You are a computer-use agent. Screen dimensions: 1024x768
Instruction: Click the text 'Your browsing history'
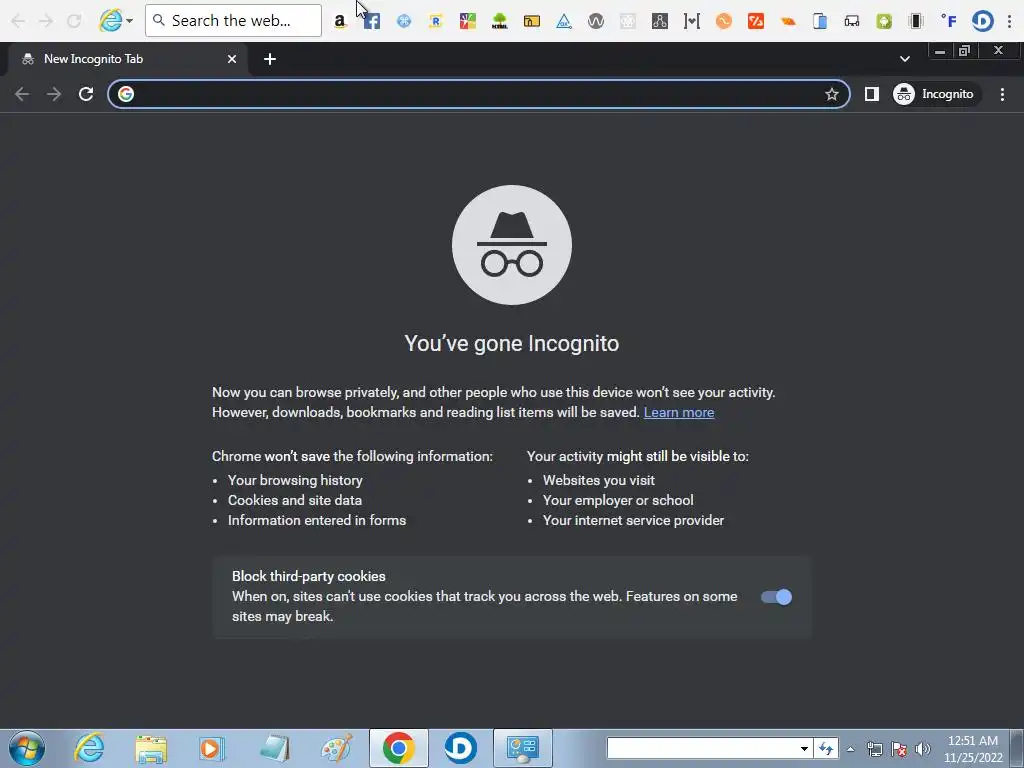(295, 481)
